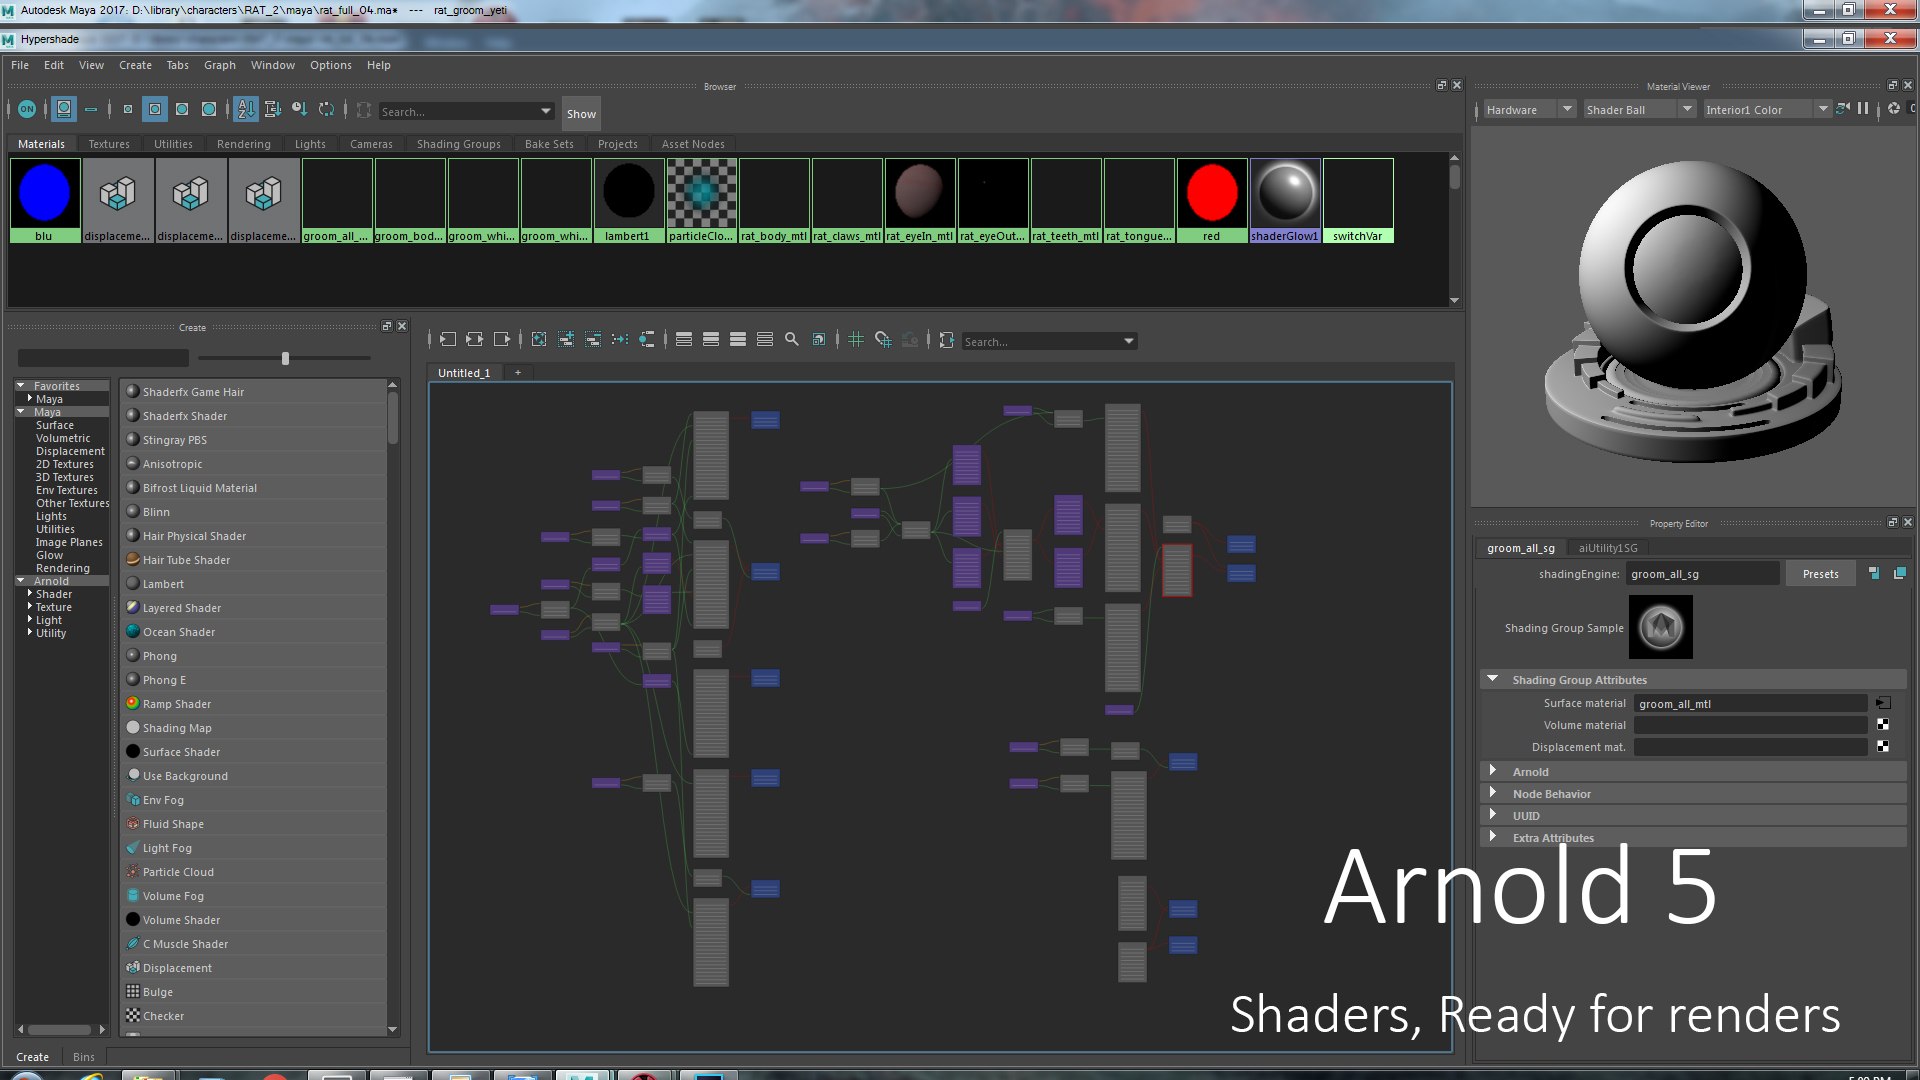Click the sort by time icon
Screen dimensions: 1920x1080
(x=299, y=110)
